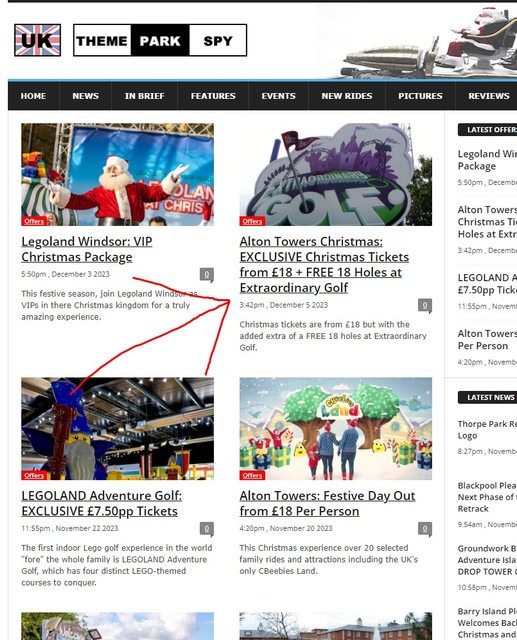The height and width of the screenshot is (640, 517).
Task: Click 'This festive season, join Legoland' excerpt
Action: coord(109,305)
